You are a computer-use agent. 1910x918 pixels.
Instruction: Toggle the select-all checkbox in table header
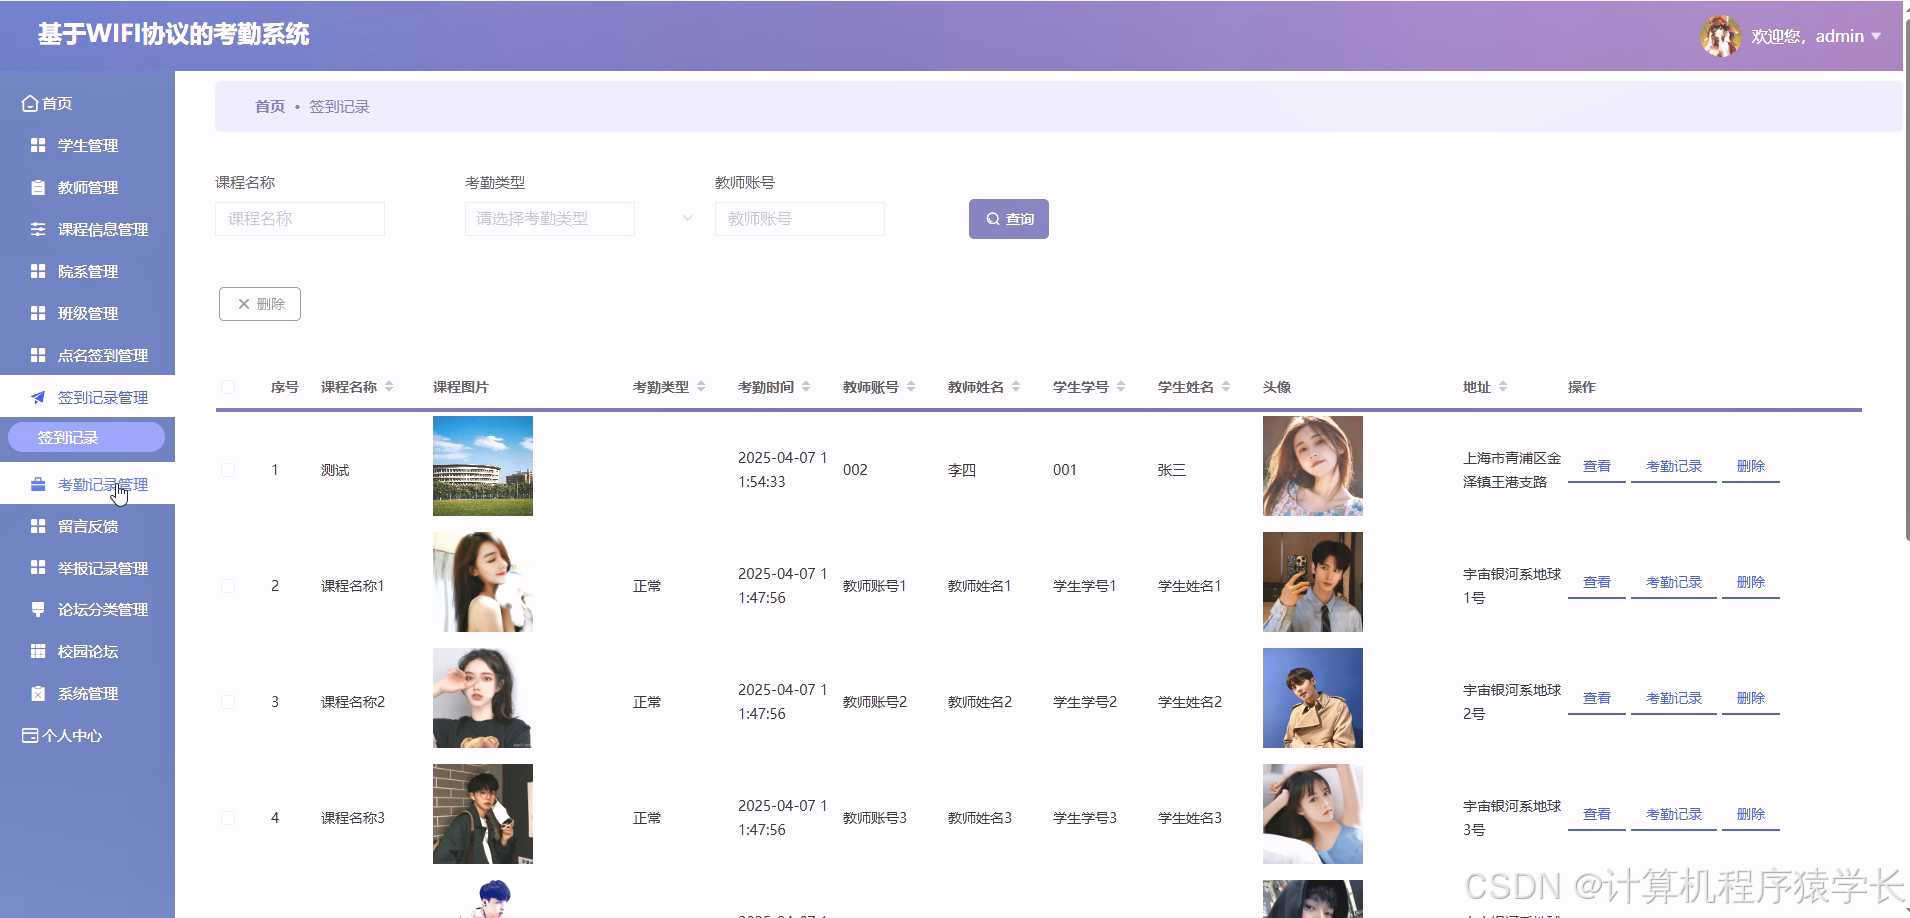coord(228,386)
